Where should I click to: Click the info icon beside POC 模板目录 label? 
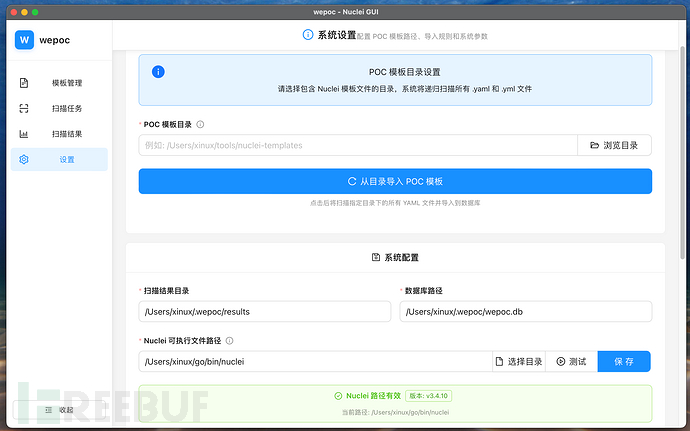point(201,125)
